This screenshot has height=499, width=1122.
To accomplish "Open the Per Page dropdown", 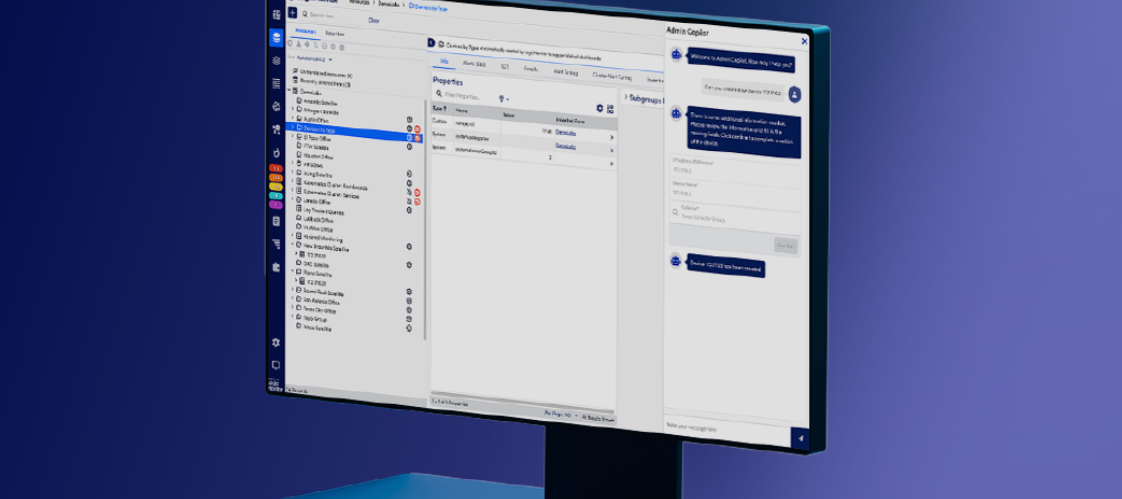I will tap(560, 414).
